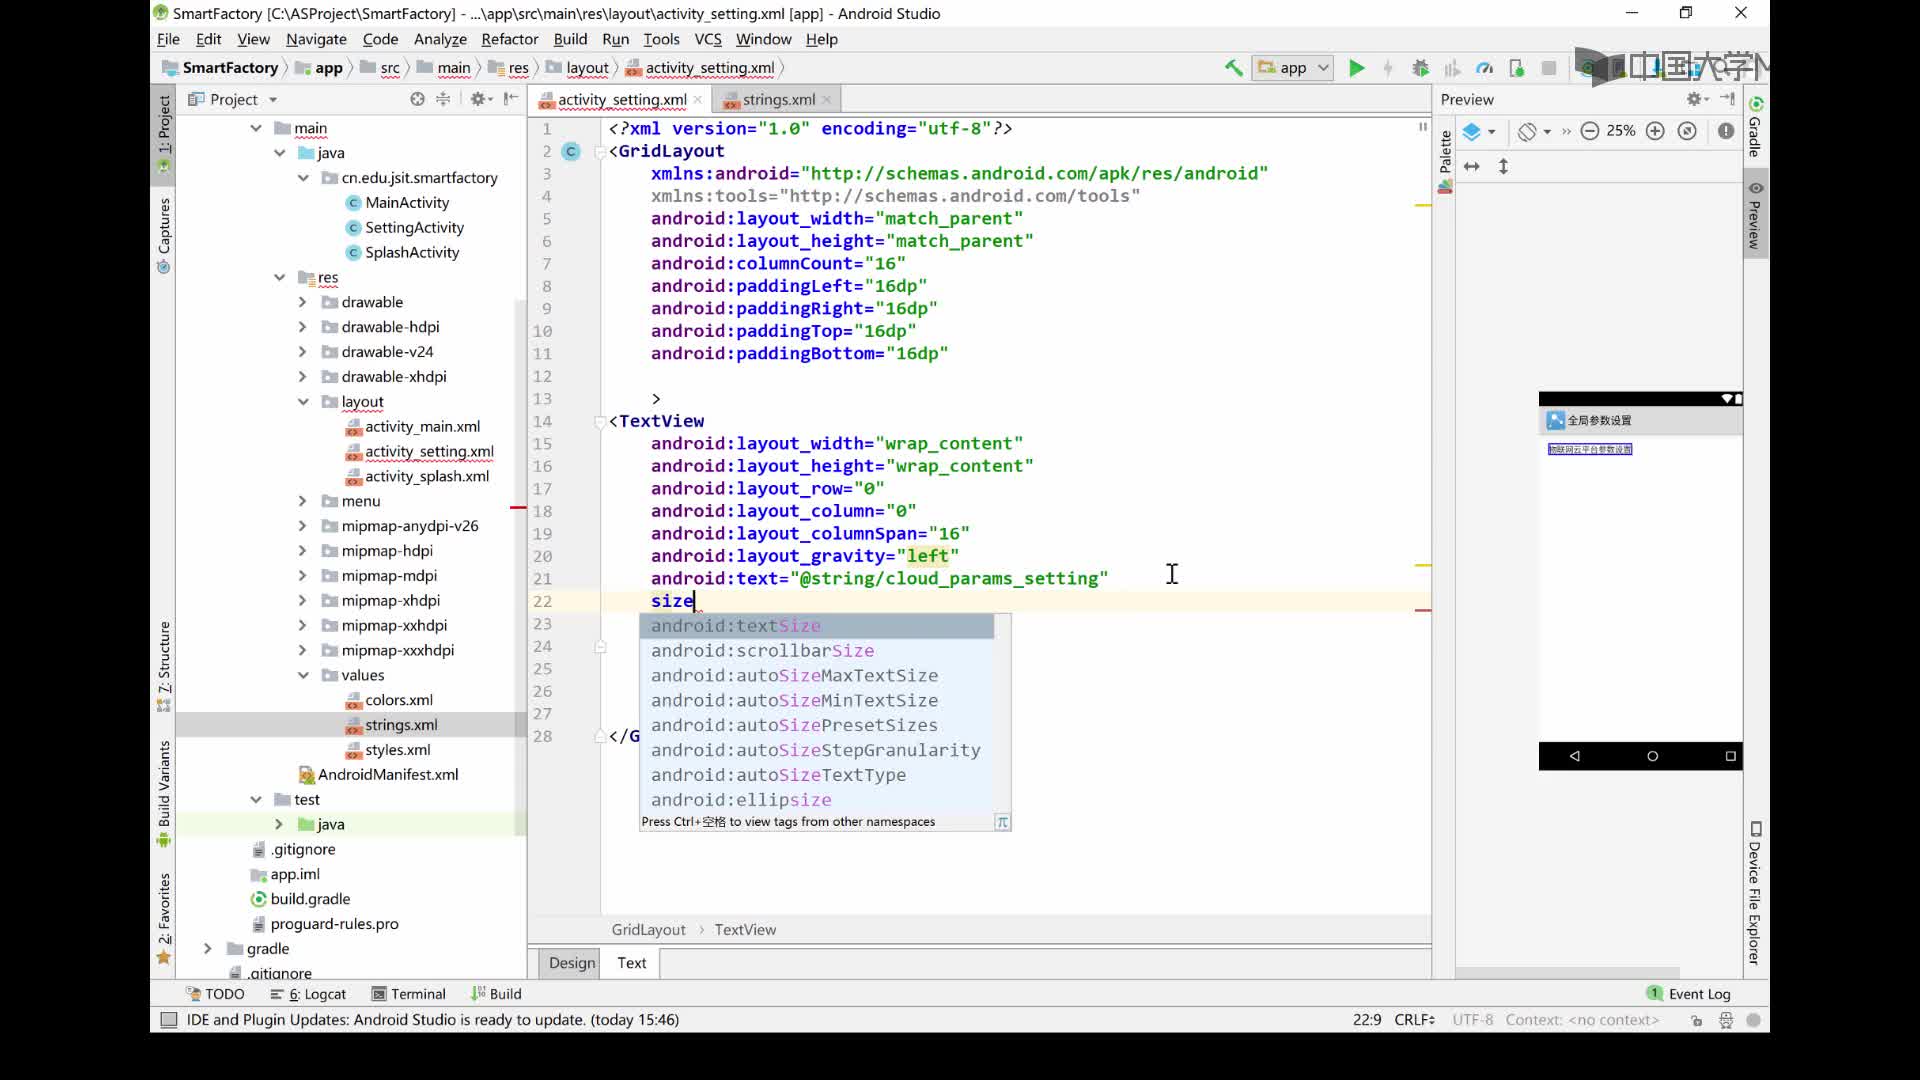Image resolution: width=1920 pixels, height=1080 pixels.
Task: Open the orientation dropdown in Preview
Action: (x=1534, y=131)
